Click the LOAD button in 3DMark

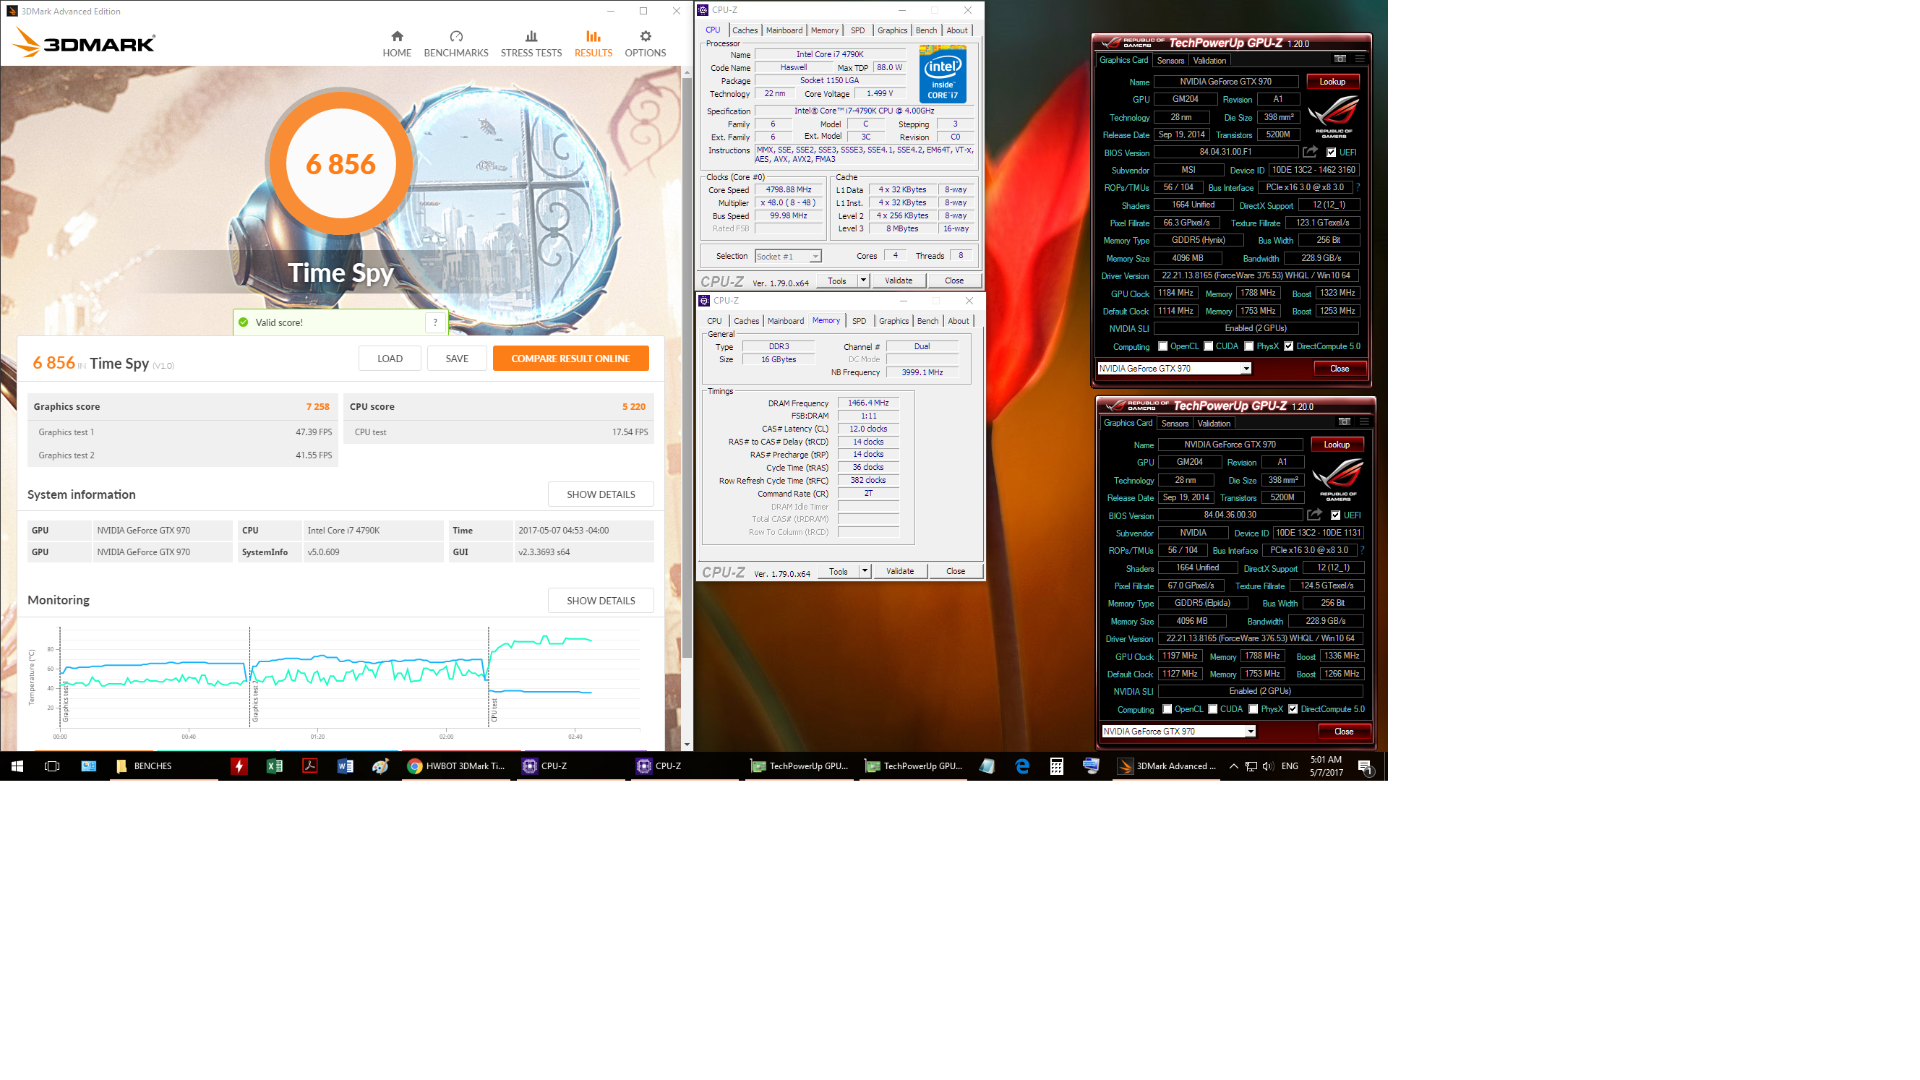click(390, 358)
